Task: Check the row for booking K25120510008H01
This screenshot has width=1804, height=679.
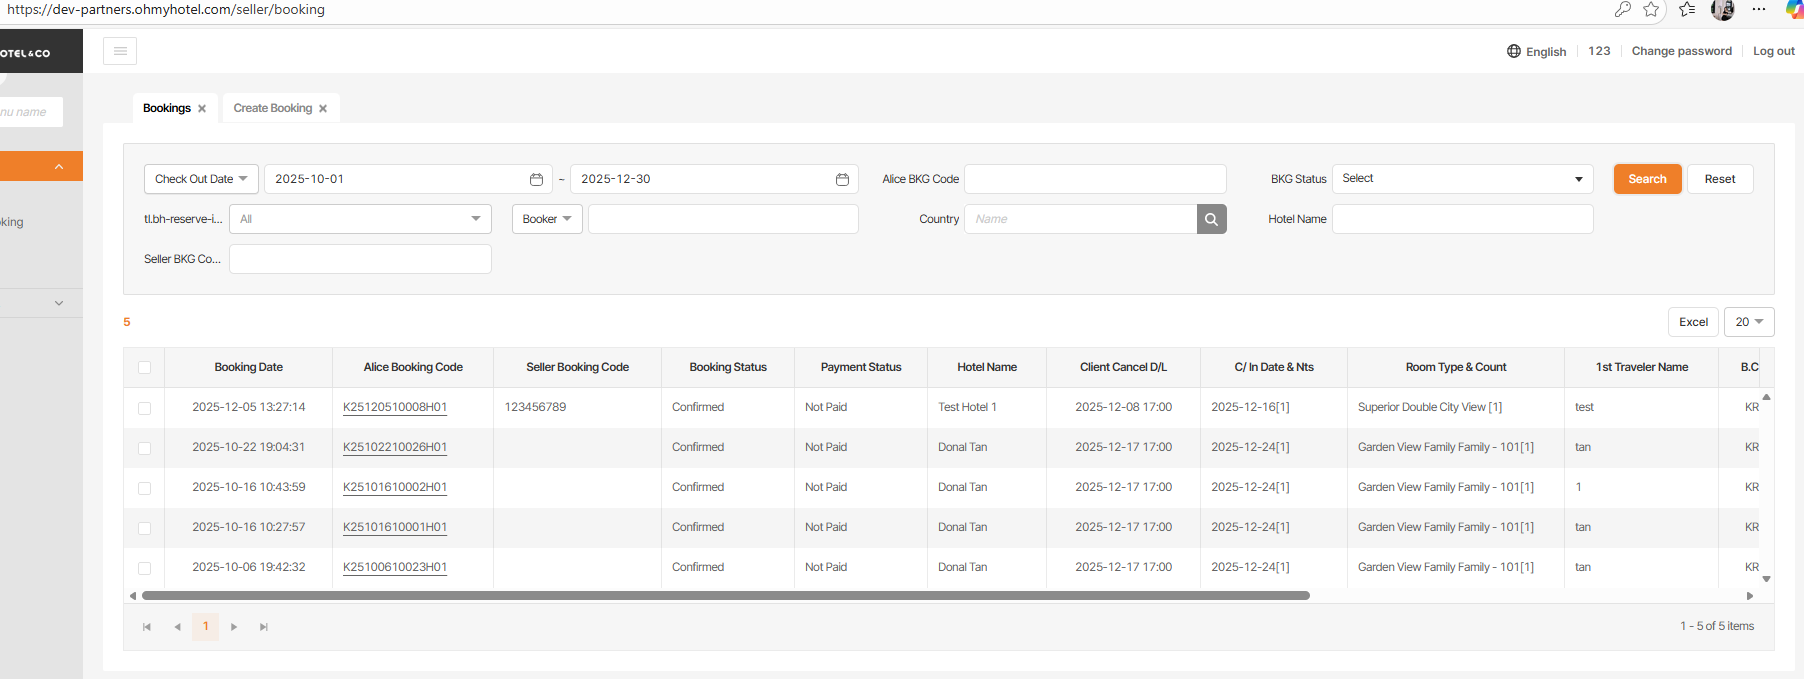Action: (x=144, y=408)
